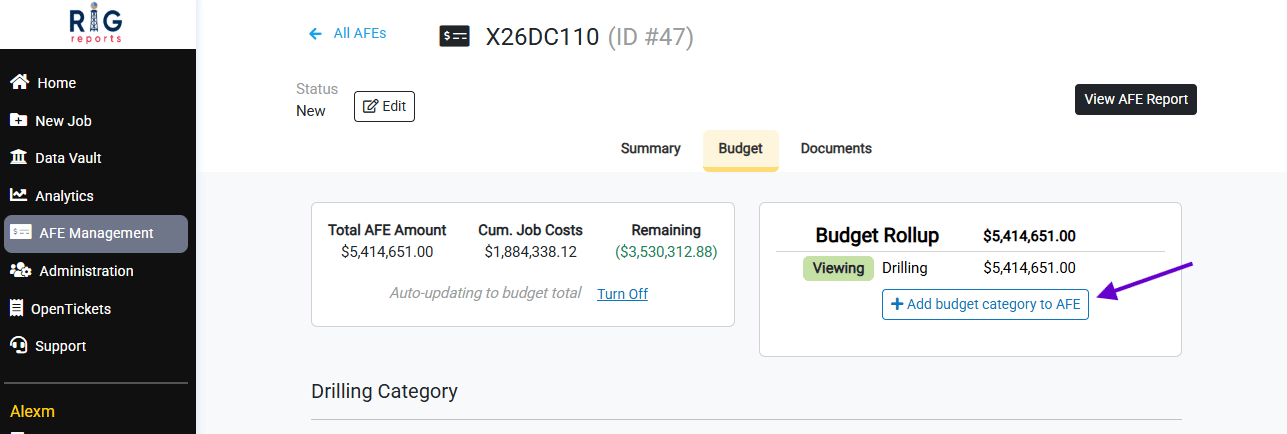Click the AFE Management money icon
Viewport: 1287px width, 434px height.
[x=21, y=233]
